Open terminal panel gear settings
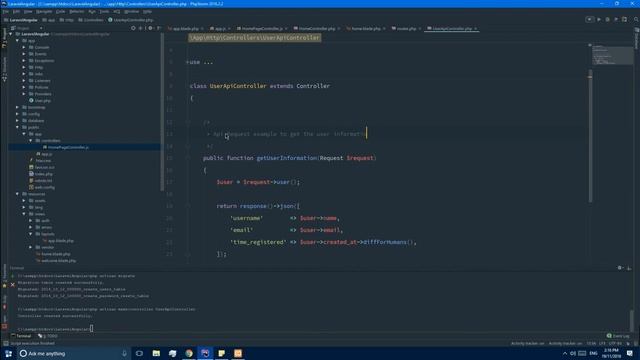 (620, 268)
